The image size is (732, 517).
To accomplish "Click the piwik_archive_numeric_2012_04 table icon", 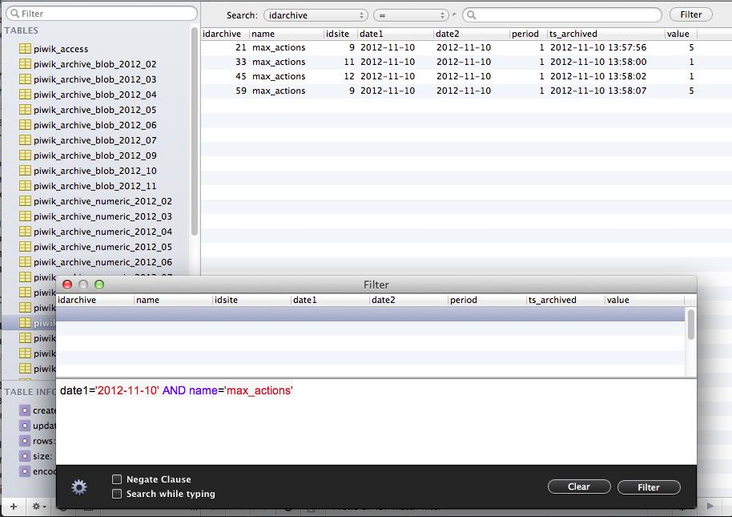I will point(25,232).
